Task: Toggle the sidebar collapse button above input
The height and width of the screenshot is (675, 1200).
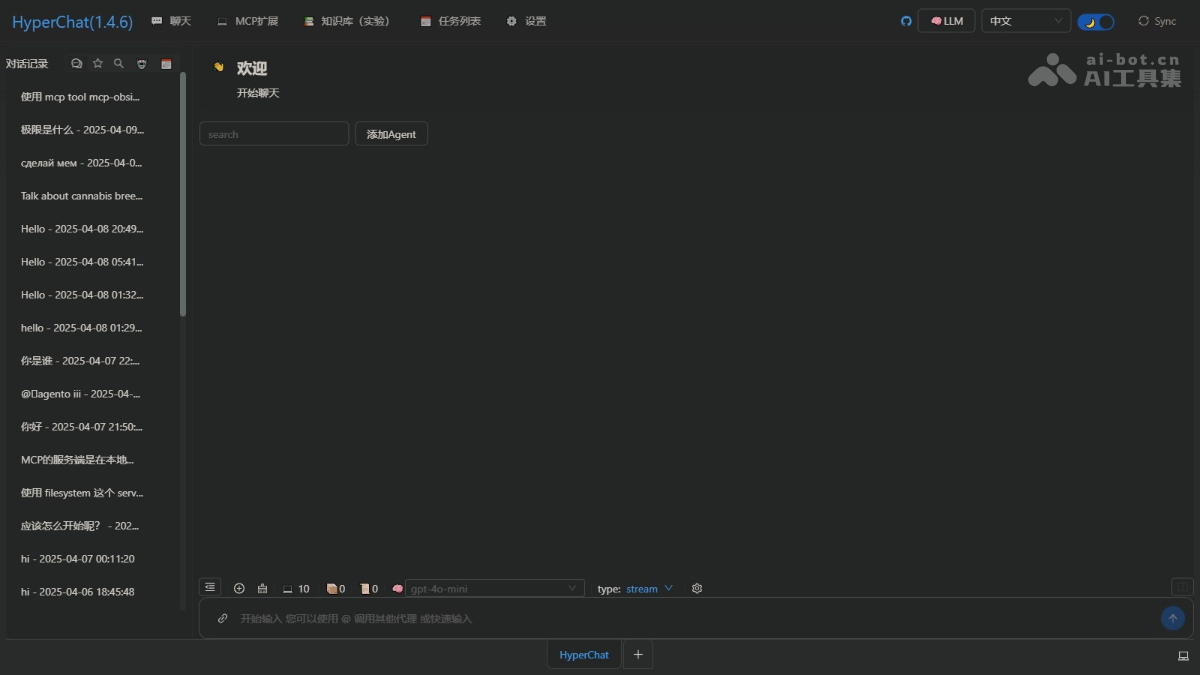Action: coord(210,588)
